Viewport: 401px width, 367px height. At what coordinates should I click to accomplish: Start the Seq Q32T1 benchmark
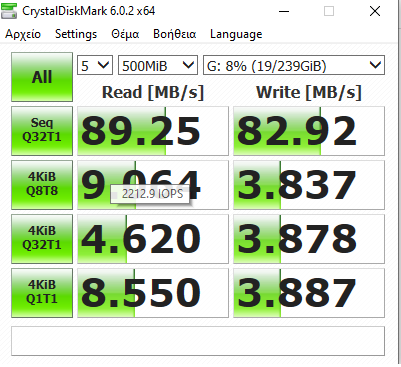(42, 131)
